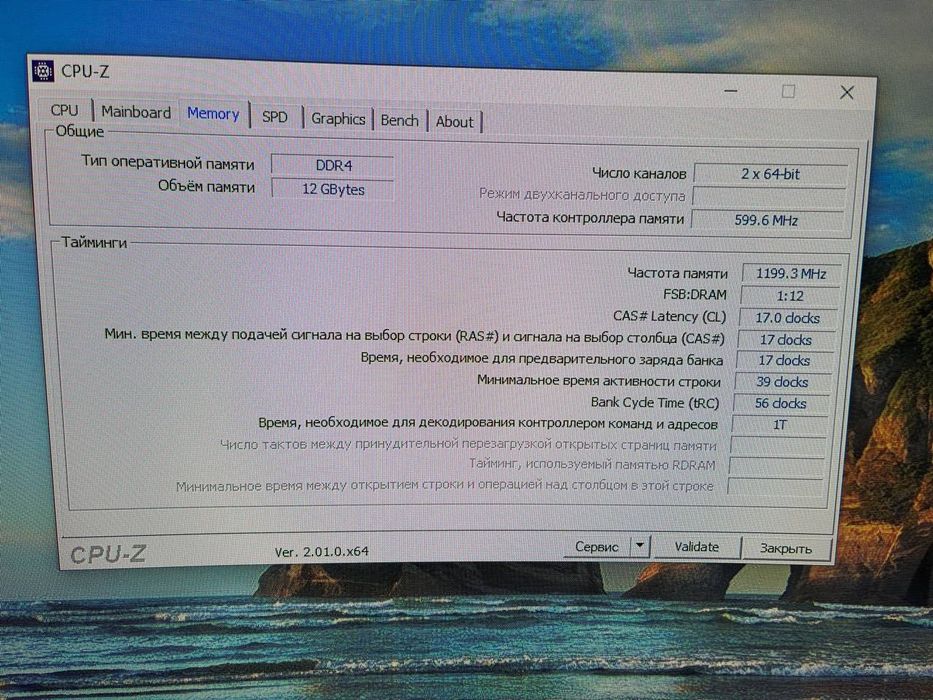Screen dimensions: 933x700
Task: Expand the Сервис dropdown arrow
Action: pyautogui.click(x=640, y=546)
